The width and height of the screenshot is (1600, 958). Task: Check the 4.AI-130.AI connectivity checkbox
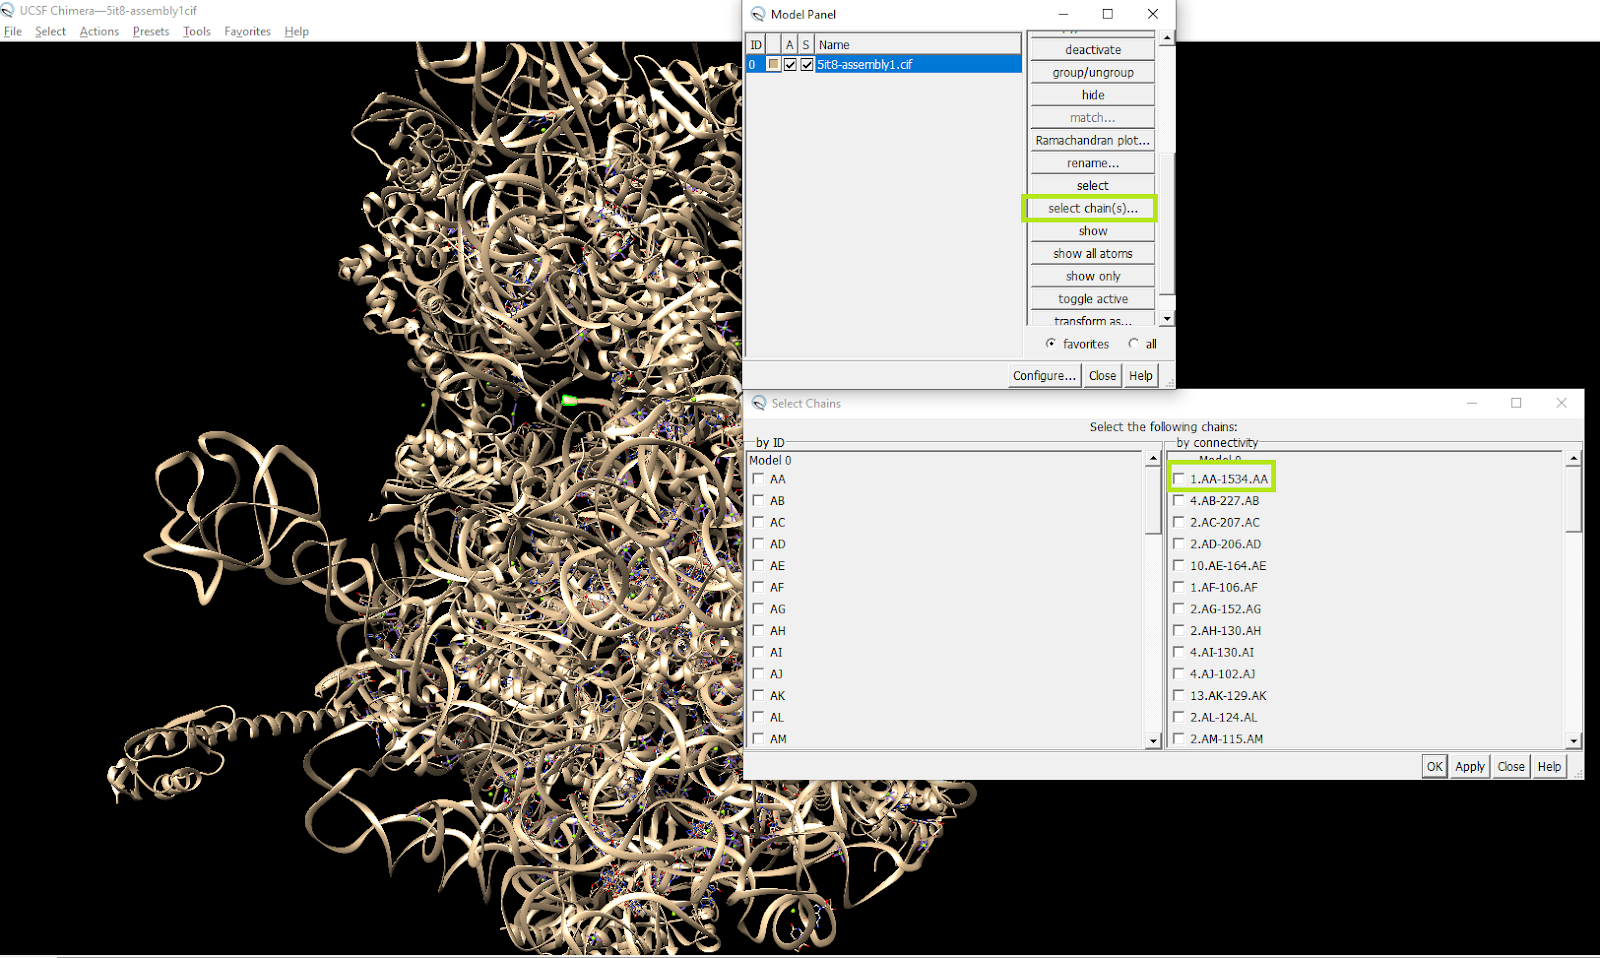(x=1179, y=652)
